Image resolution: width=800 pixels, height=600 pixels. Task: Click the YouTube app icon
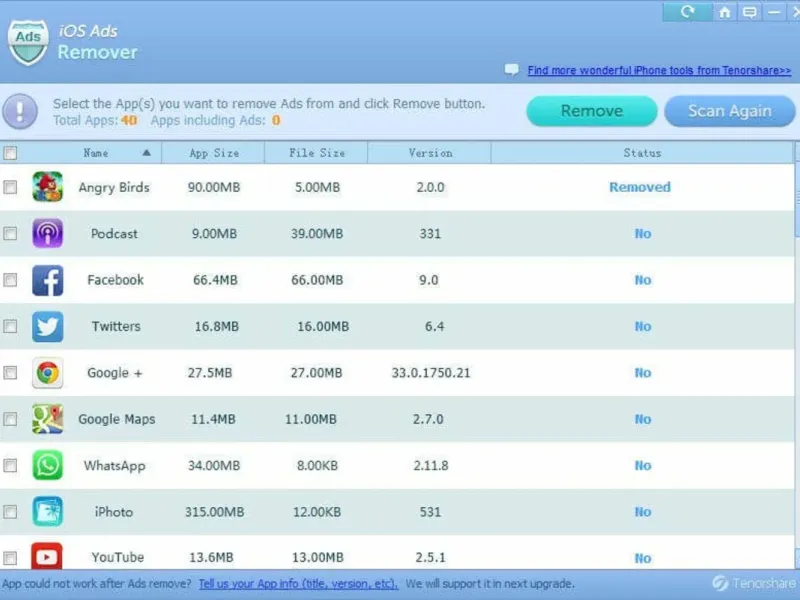[x=47, y=556]
